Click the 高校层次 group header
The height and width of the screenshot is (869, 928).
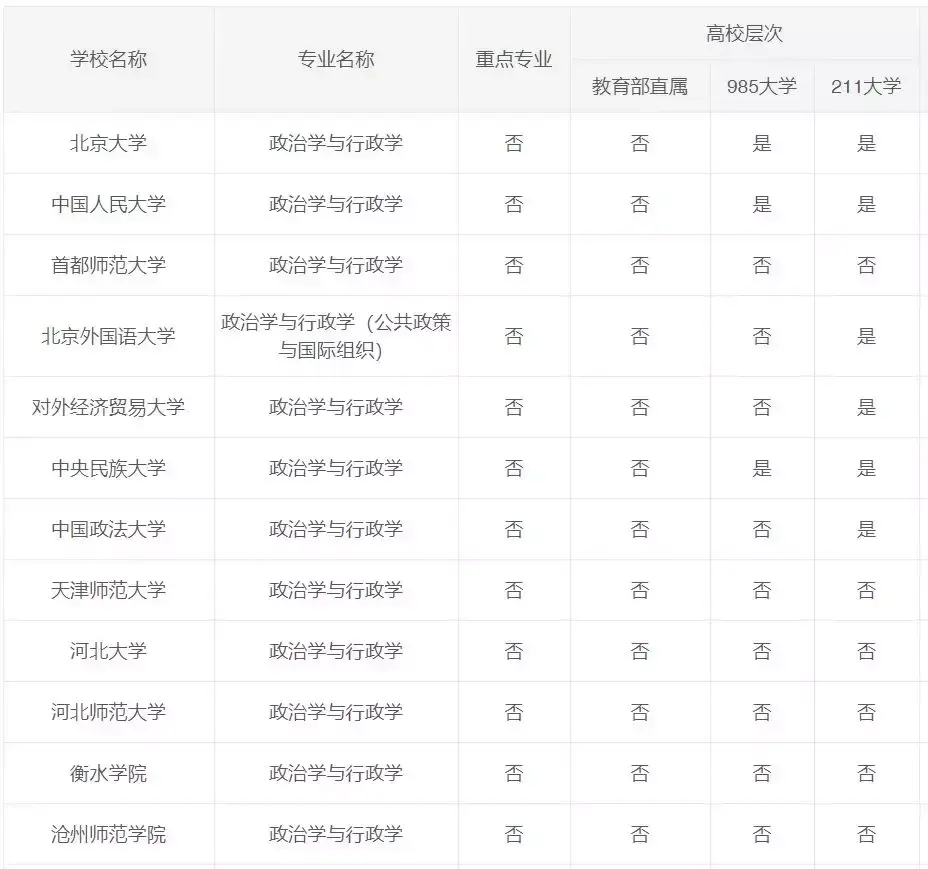[744, 33]
